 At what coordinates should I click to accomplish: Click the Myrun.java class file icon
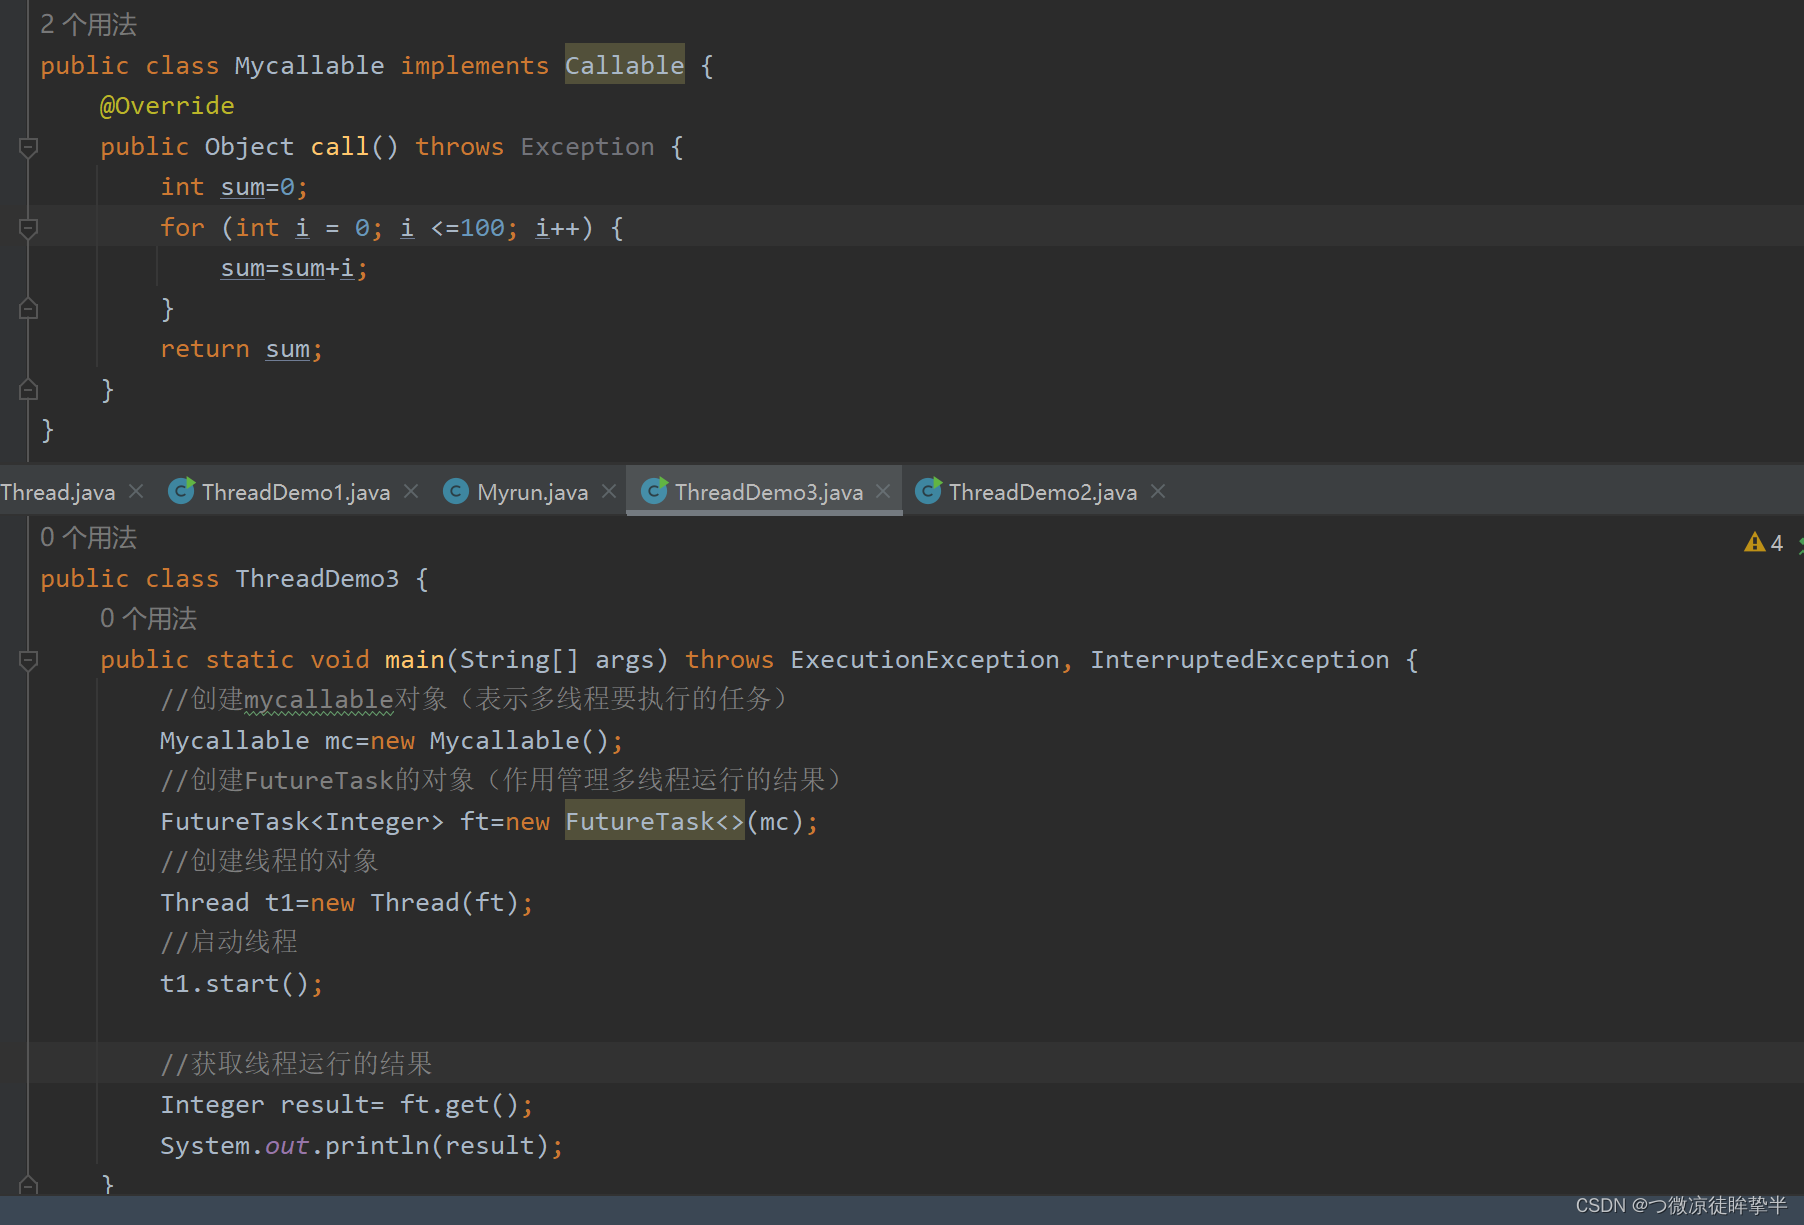point(456,491)
